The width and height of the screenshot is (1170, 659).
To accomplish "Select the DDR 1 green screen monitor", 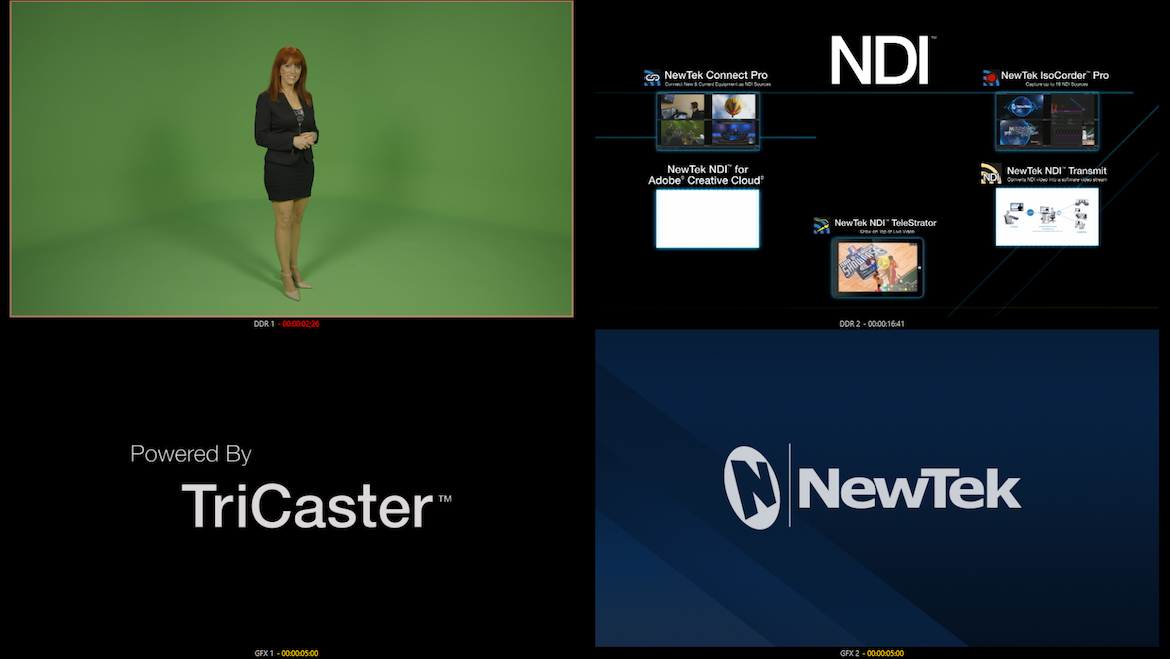I will click(x=291, y=159).
